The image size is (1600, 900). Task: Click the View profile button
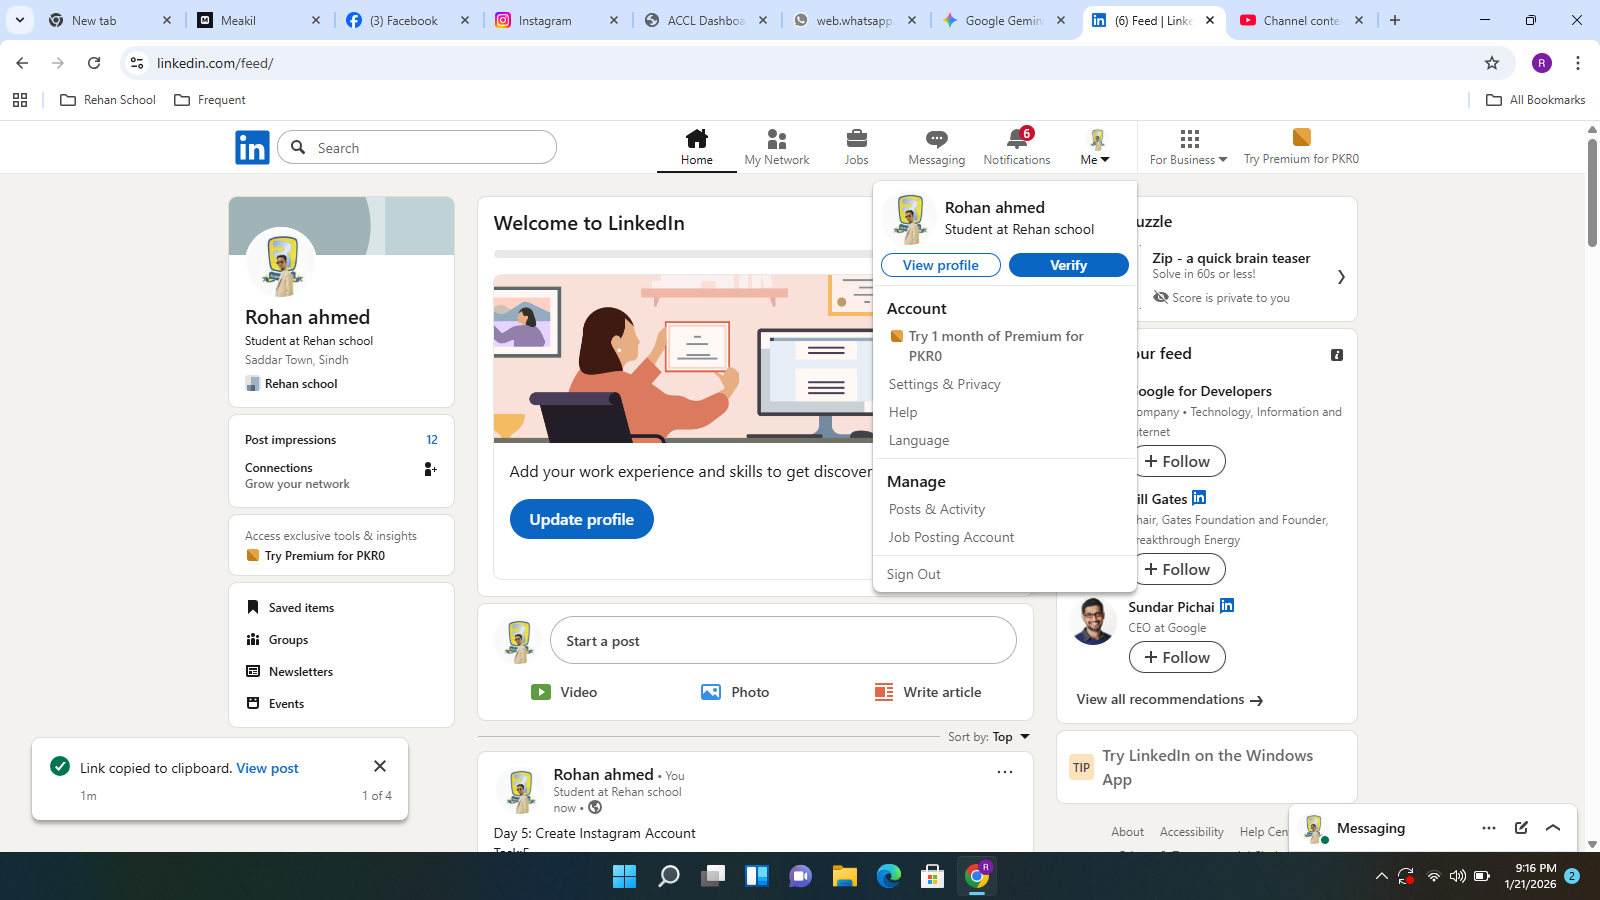[x=940, y=265]
